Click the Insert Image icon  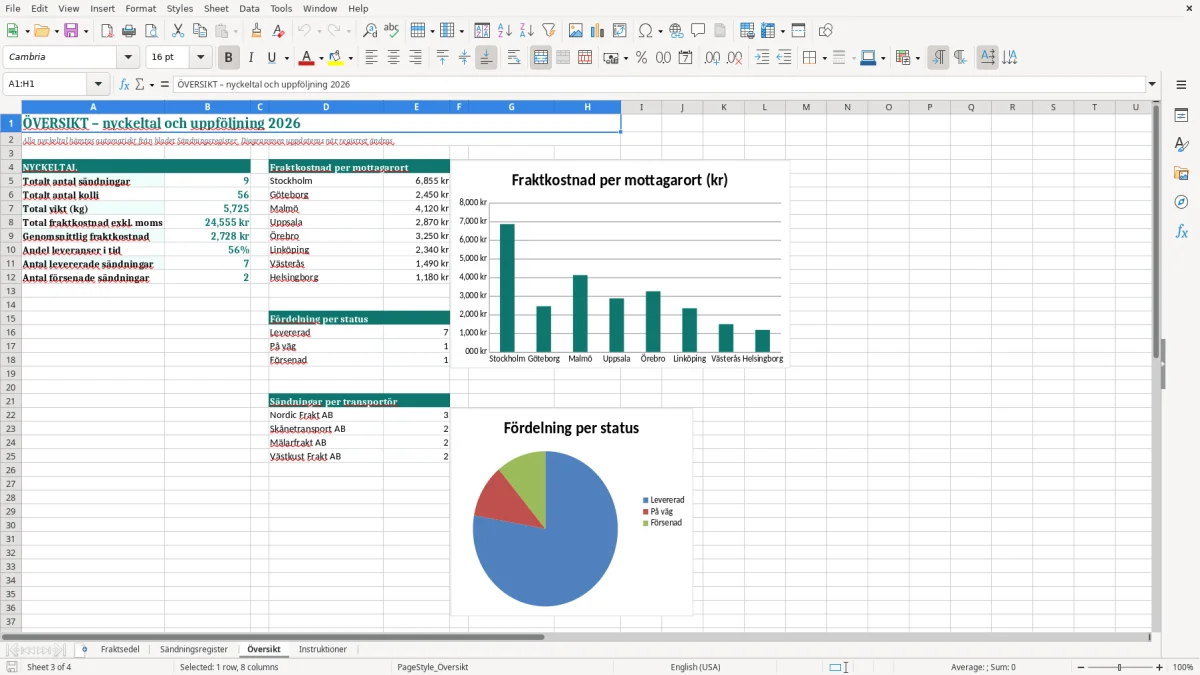[576, 31]
